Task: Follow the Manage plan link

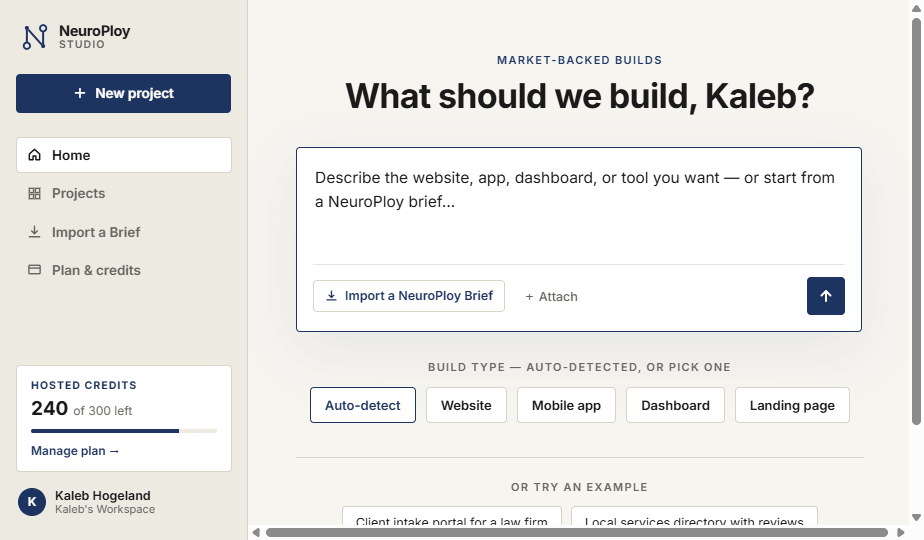Action: pyautogui.click(x=75, y=450)
